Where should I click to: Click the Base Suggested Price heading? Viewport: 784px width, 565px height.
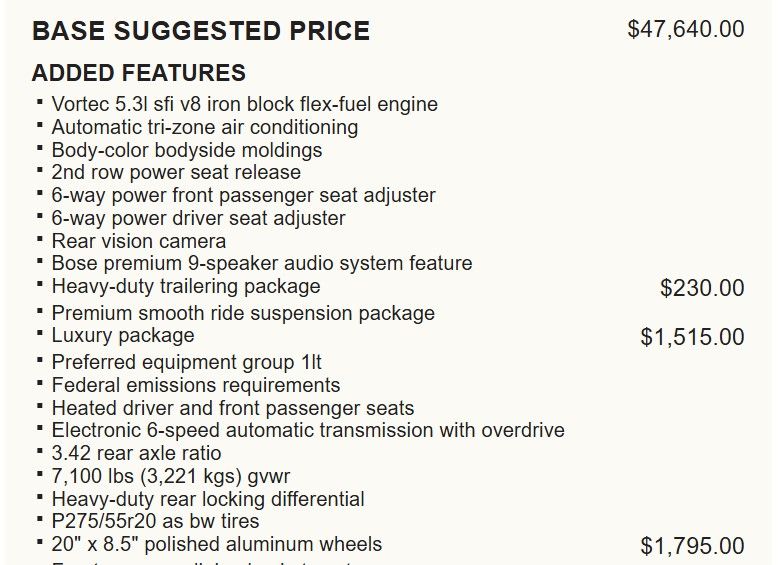pos(201,31)
